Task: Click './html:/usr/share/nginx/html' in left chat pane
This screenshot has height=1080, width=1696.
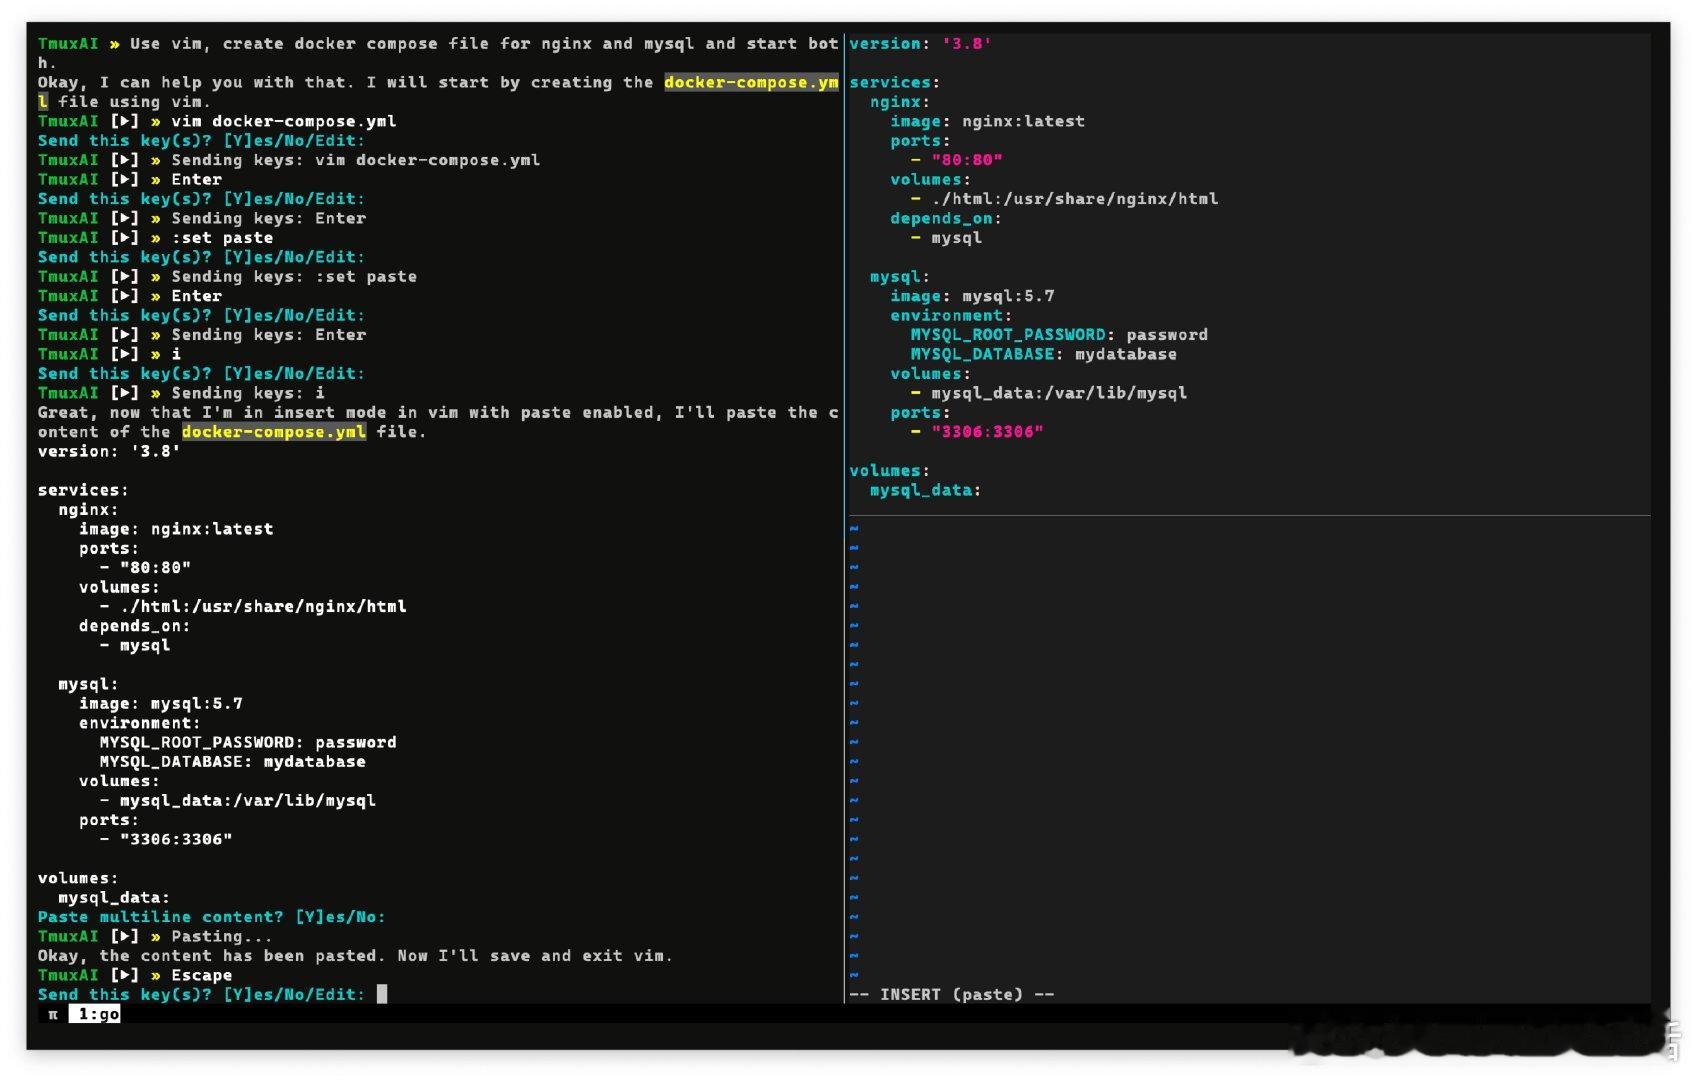Action: [263, 606]
